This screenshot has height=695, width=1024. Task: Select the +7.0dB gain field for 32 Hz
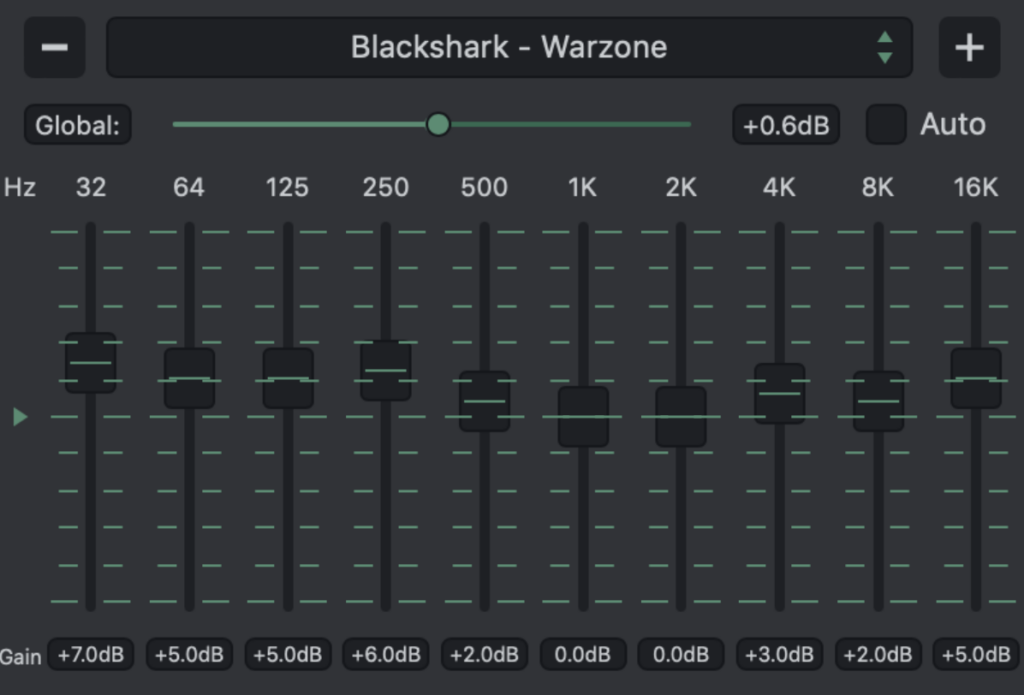[x=91, y=655]
